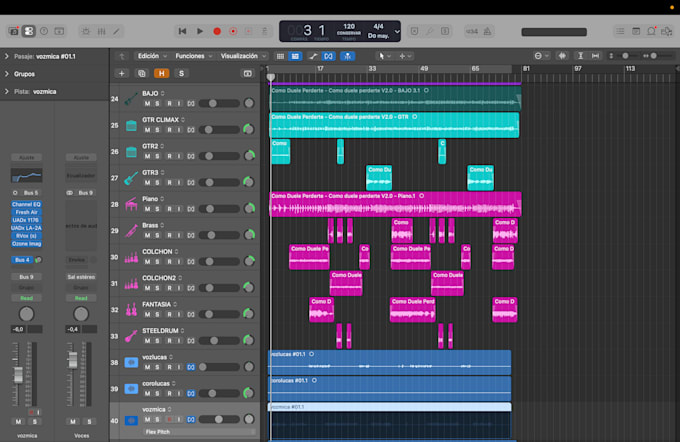The image size is (680, 442).
Task: Mute the BAJO track
Action: 147,104
